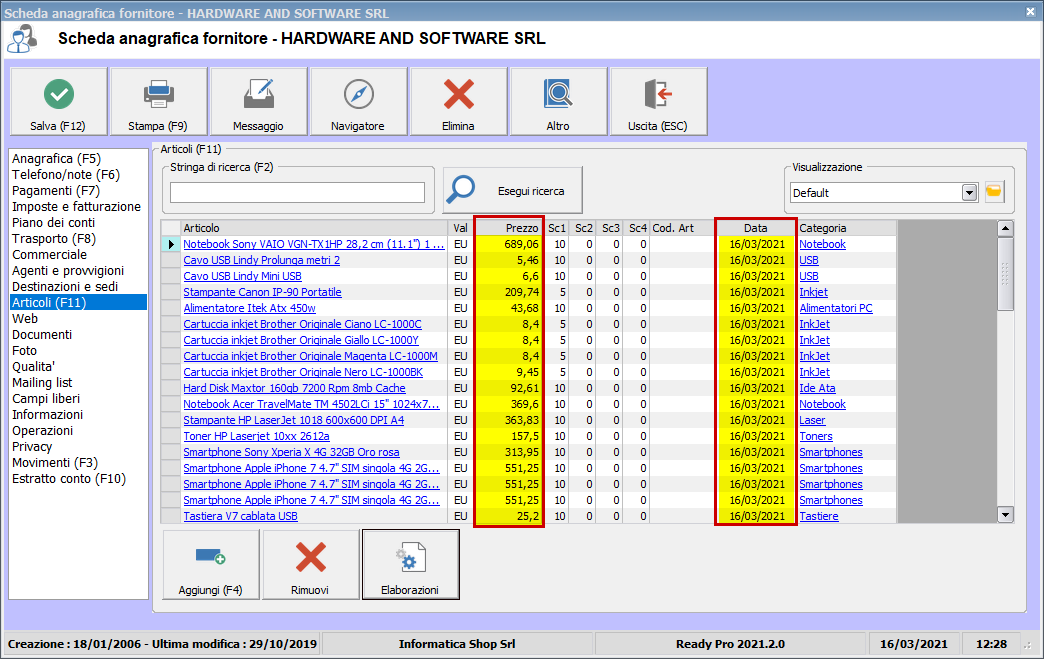1044x659 pixels.
Task: Open Notebook Sony VAIO VGN-TX1HP article link
Action: pyautogui.click(x=314, y=244)
